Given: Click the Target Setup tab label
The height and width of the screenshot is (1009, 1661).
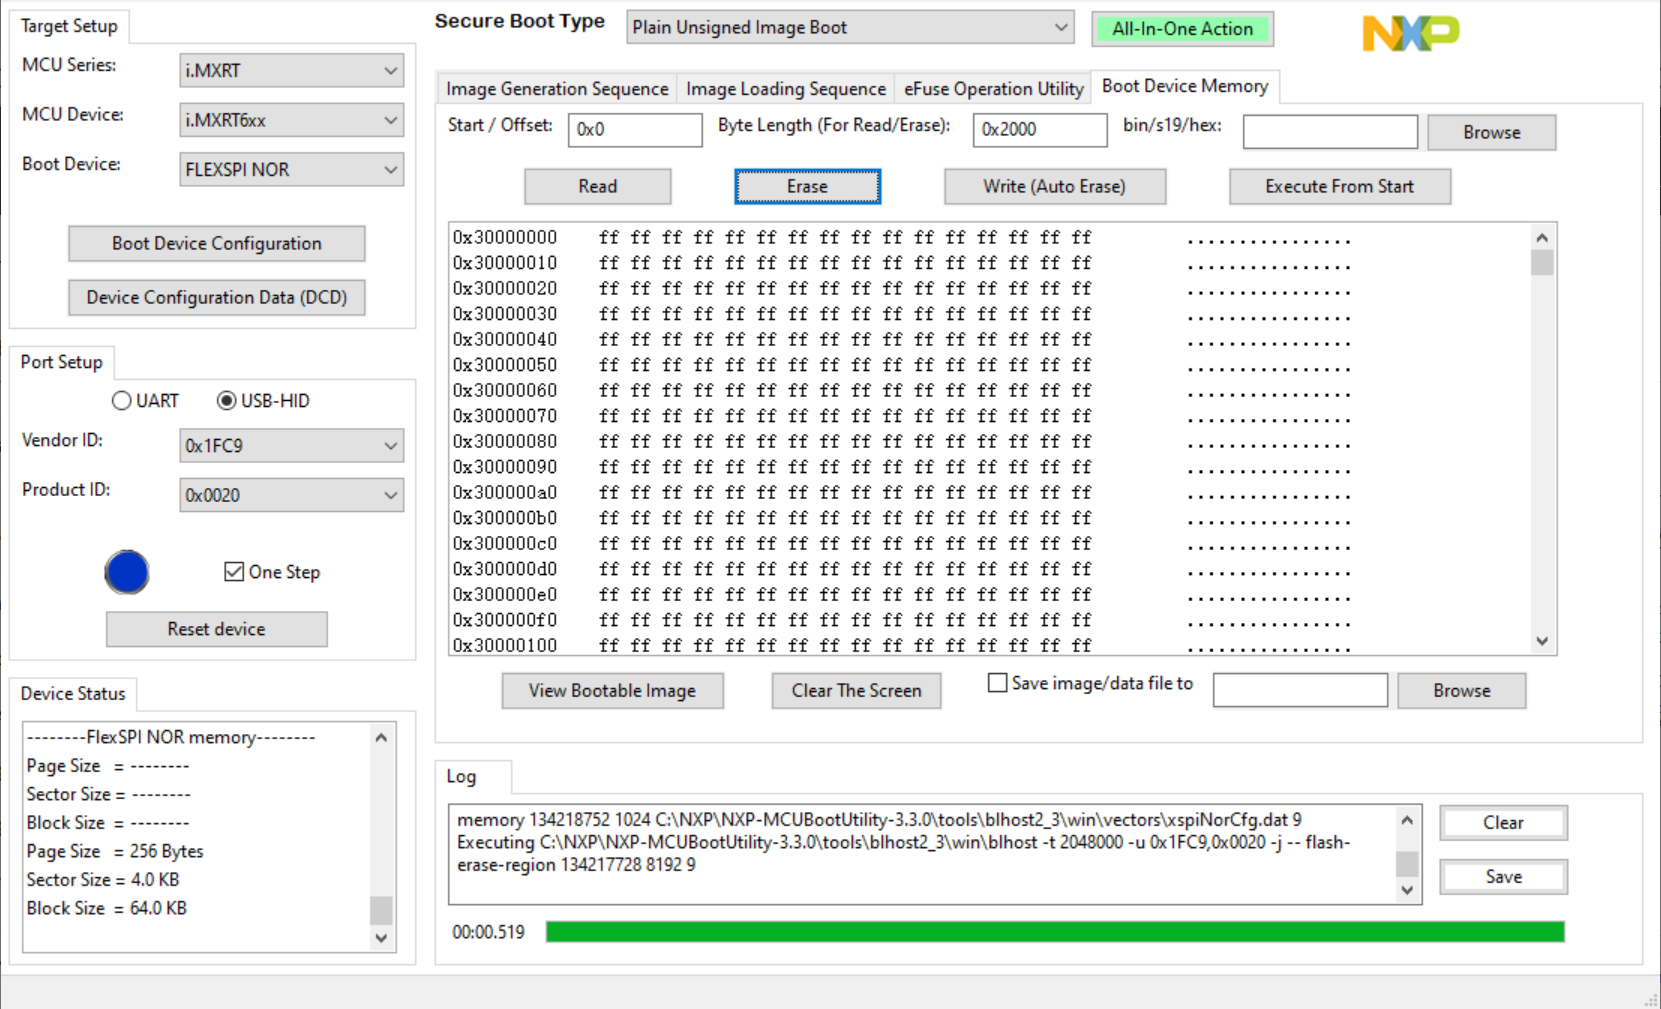Looking at the screenshot, I should [x=69, y=26].
